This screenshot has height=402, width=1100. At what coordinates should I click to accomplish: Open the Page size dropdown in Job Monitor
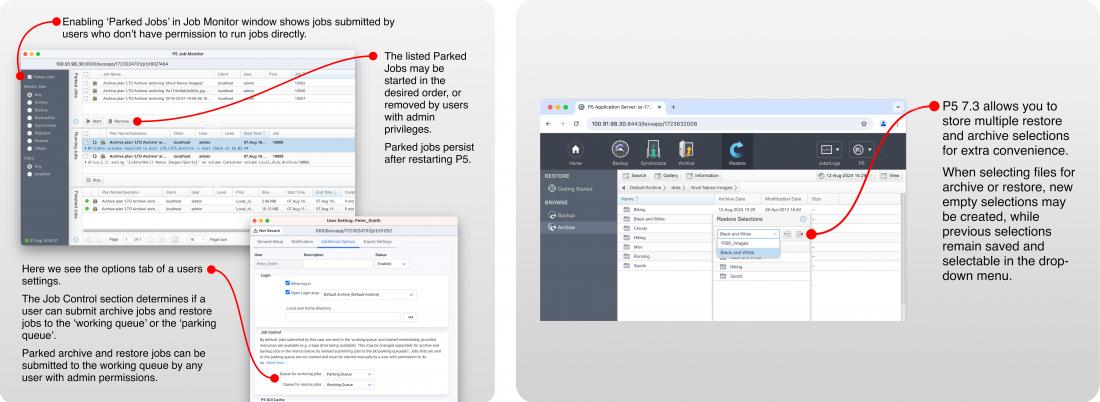[195, 239]
